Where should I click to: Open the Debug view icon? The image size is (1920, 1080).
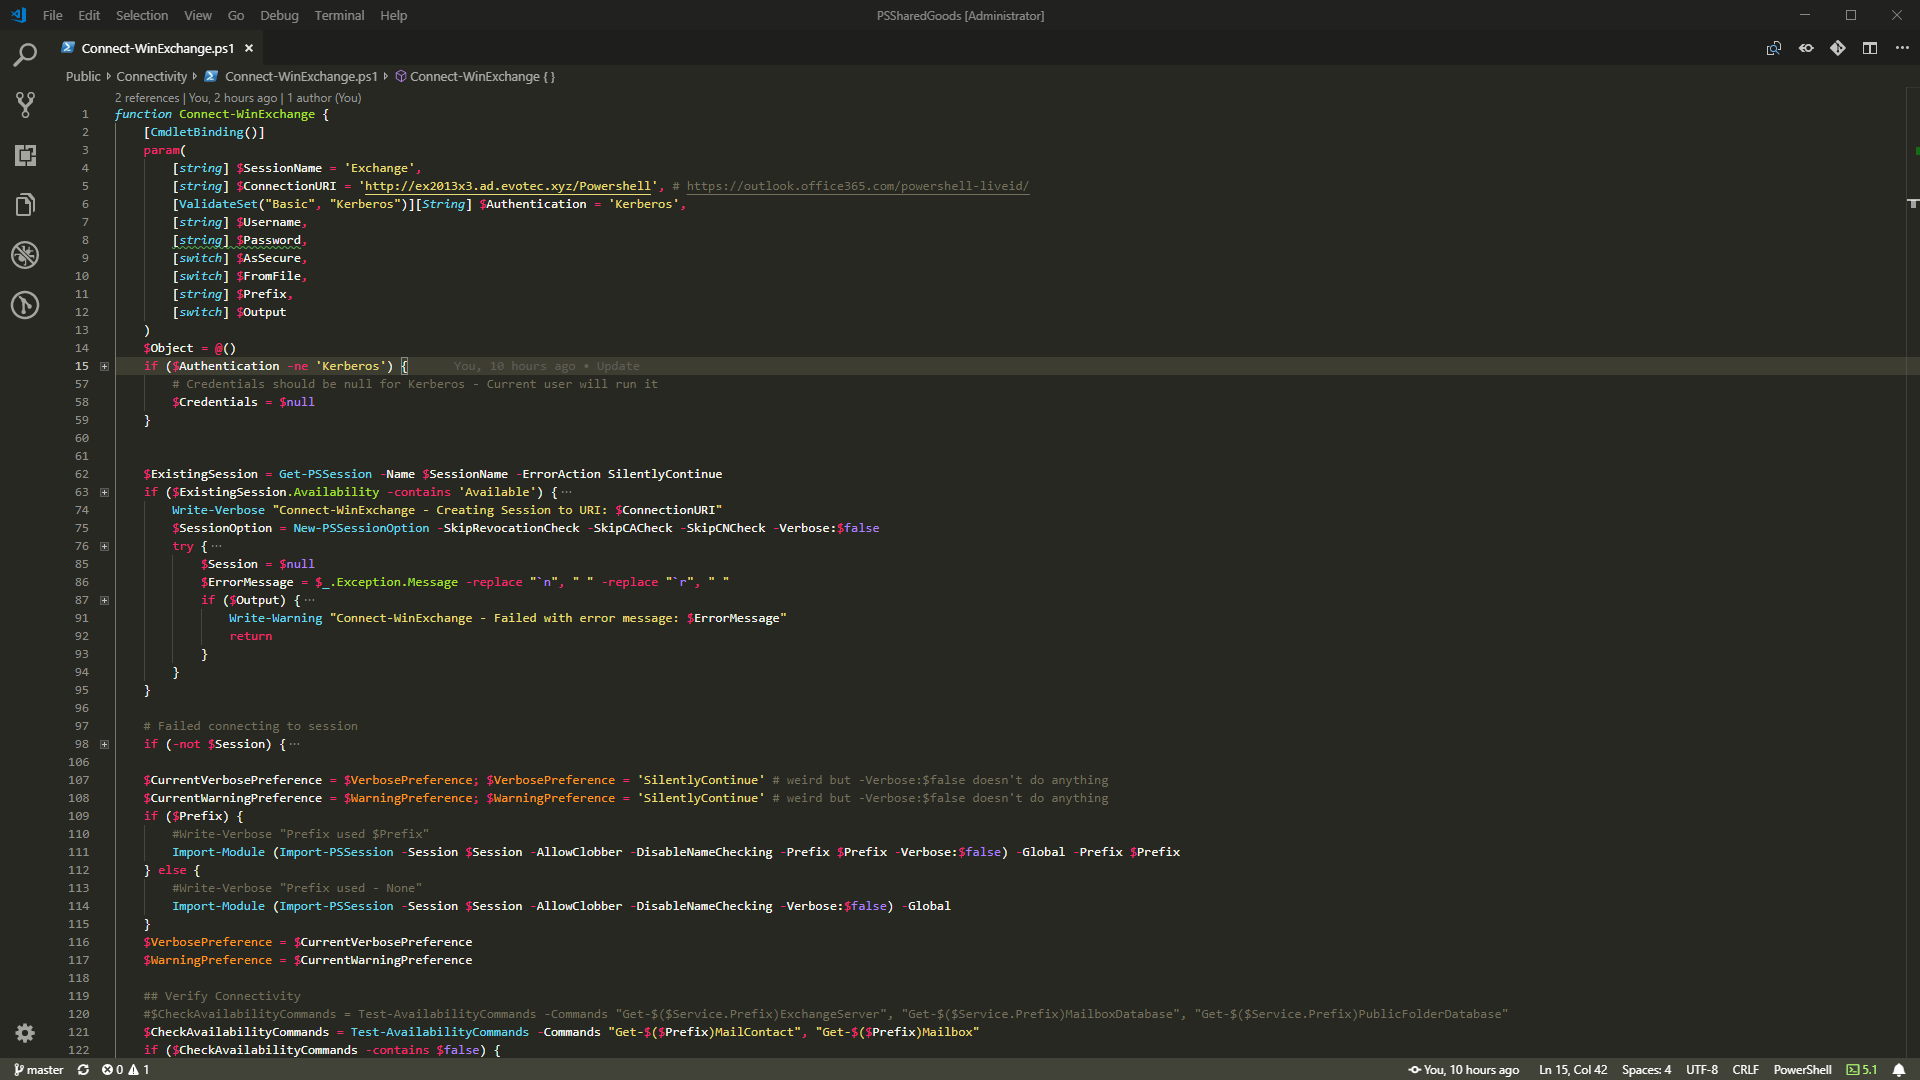pos(25,255)
